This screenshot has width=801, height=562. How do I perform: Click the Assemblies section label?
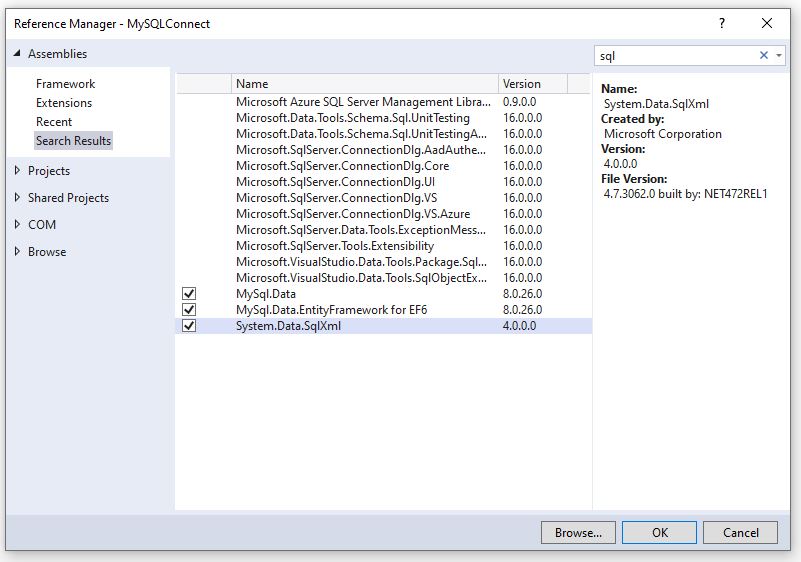coord(57,54)
